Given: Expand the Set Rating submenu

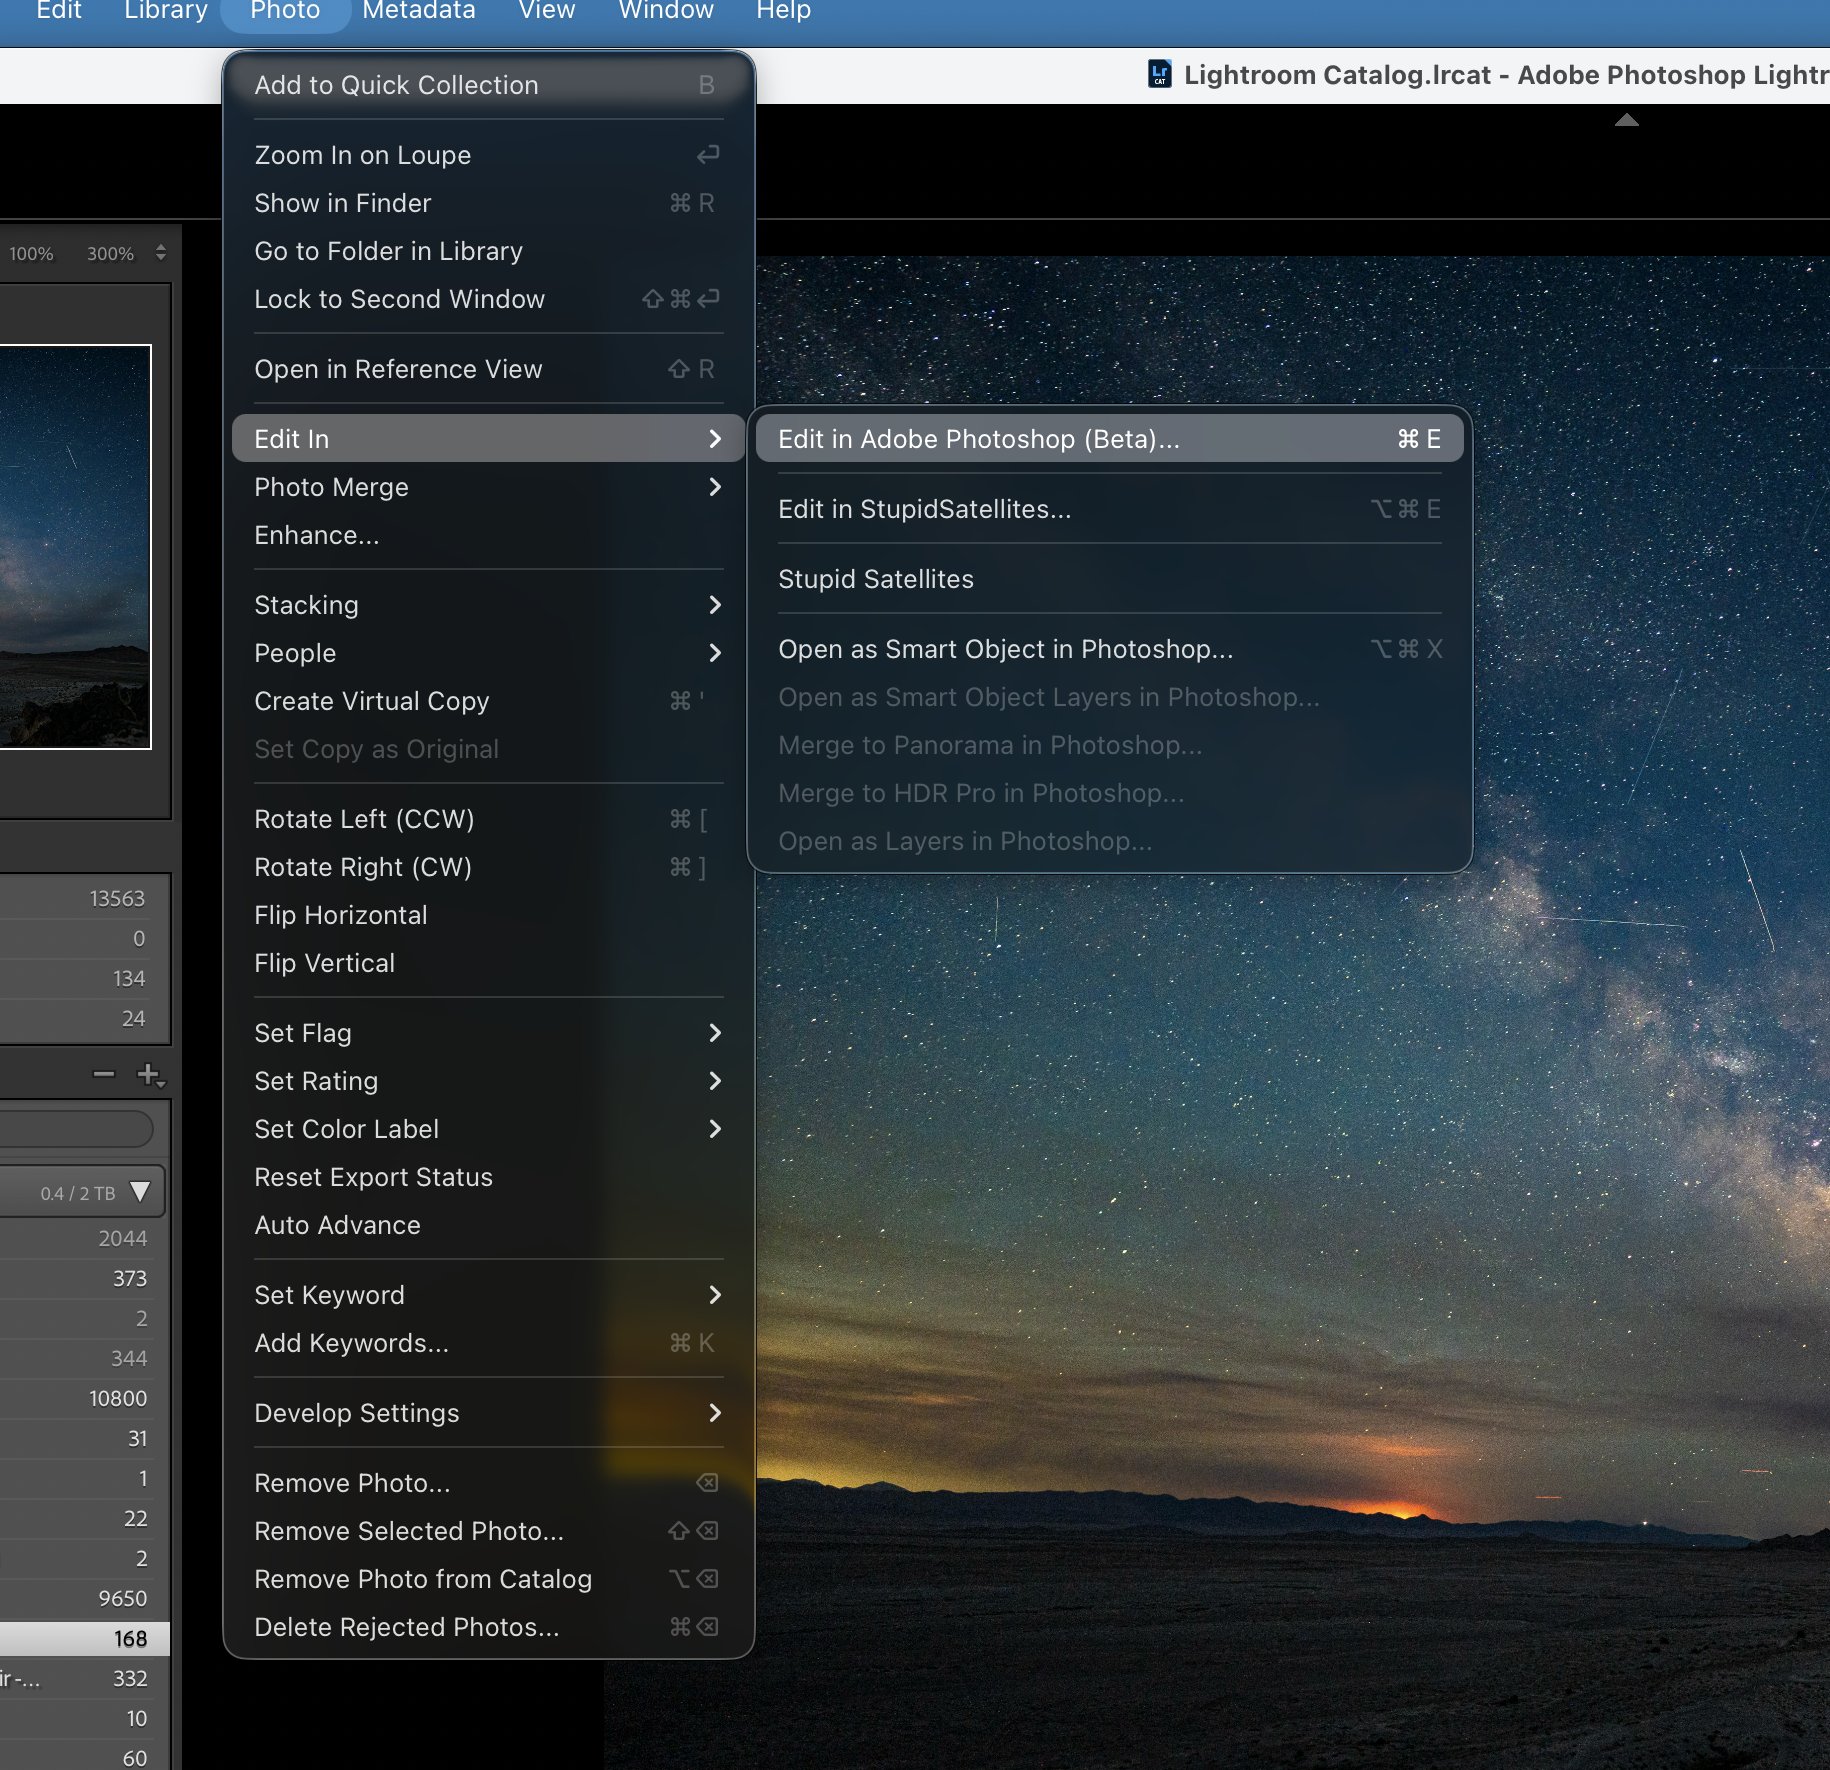Looking at the screenshot, I should click(x=488, y=1081).
